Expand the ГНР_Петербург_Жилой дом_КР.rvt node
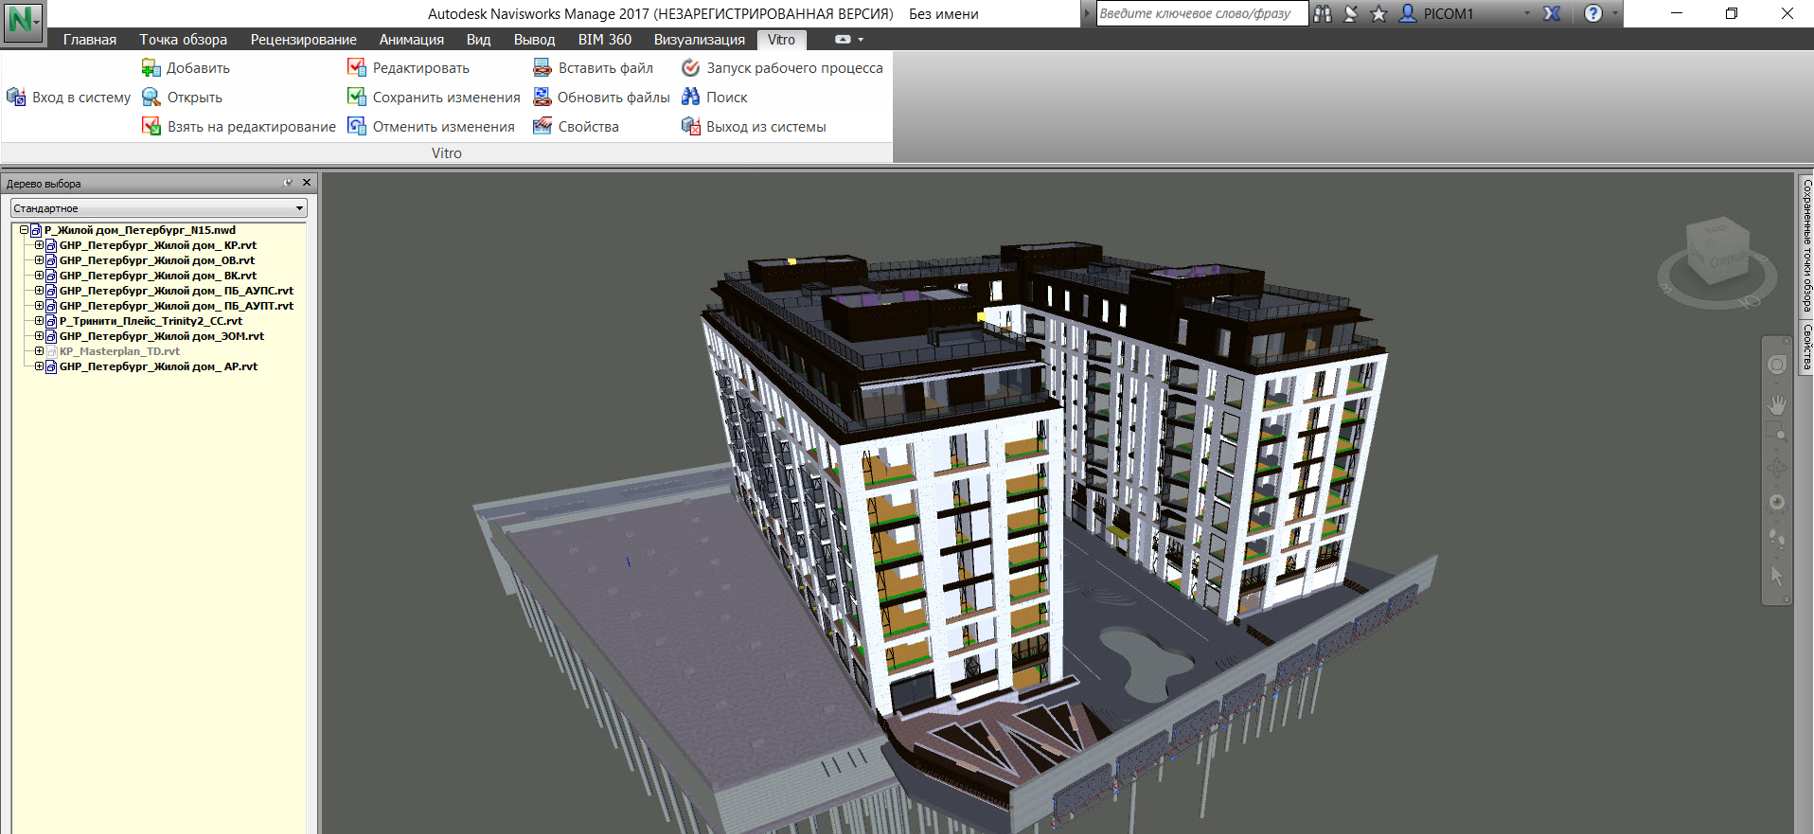 [x=39, y=245]
